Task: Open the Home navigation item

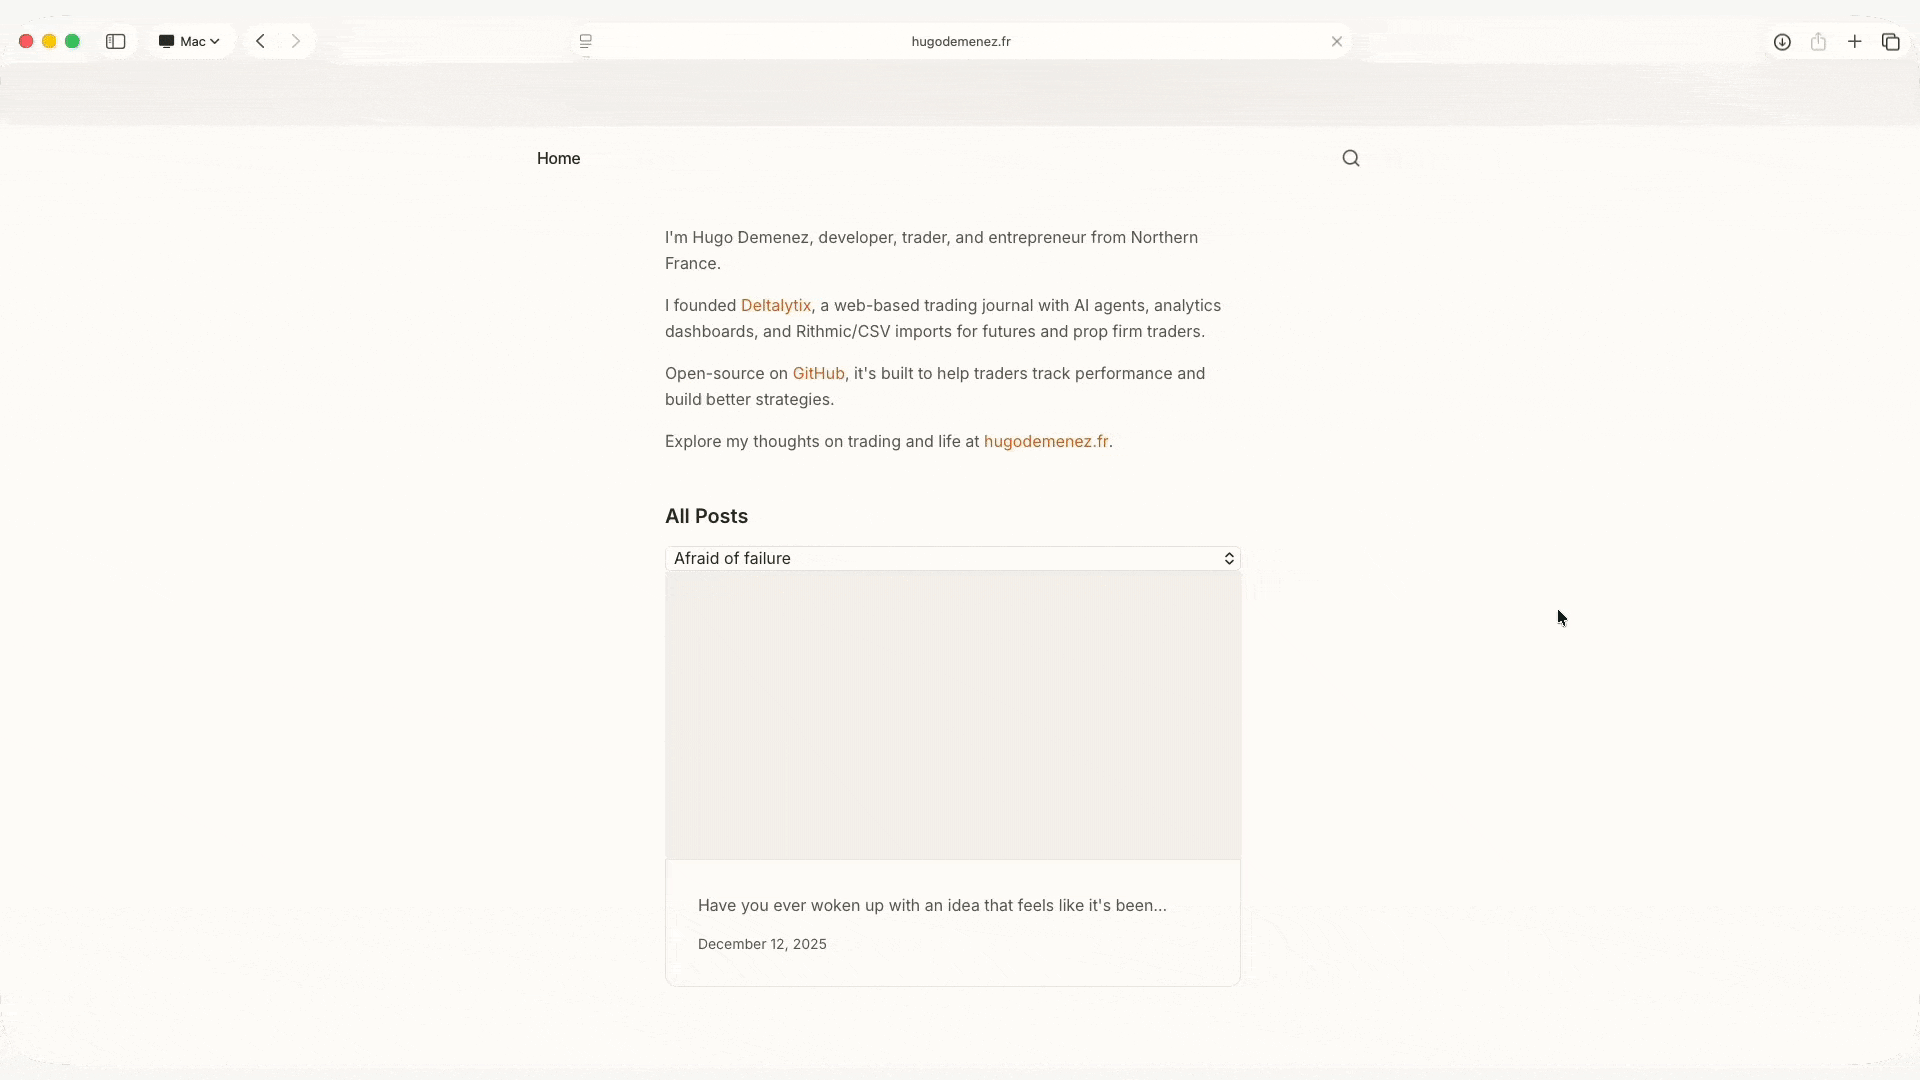Action: pos(558,158)
